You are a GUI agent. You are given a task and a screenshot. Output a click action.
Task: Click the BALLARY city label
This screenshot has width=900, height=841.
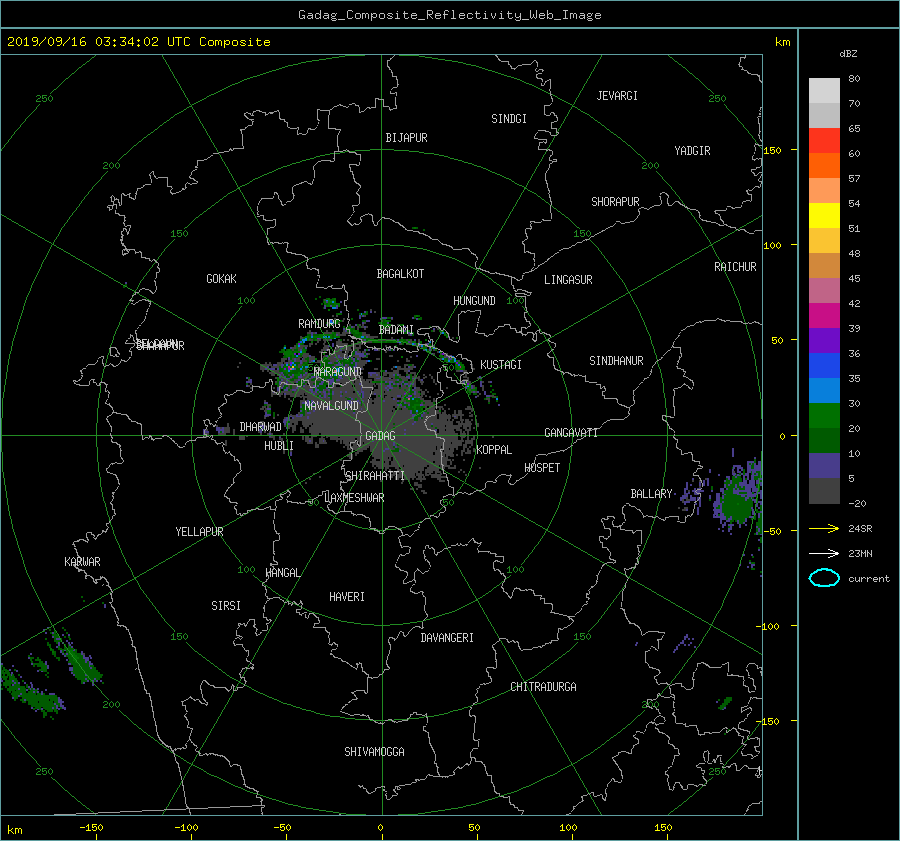(651, 494)
